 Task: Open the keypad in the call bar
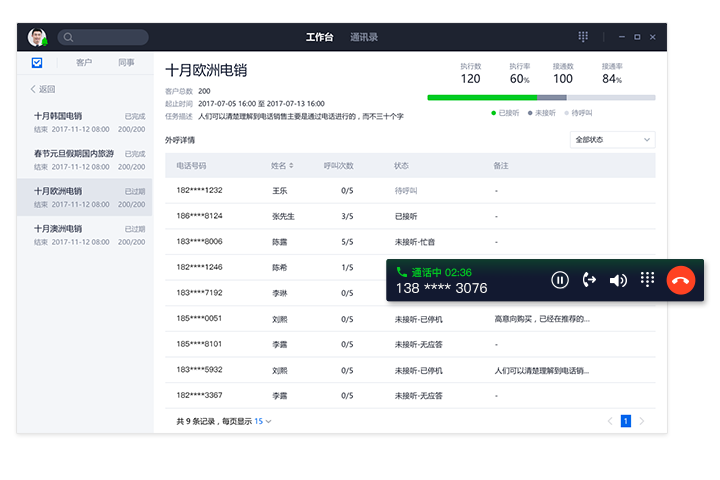point(647,279)
